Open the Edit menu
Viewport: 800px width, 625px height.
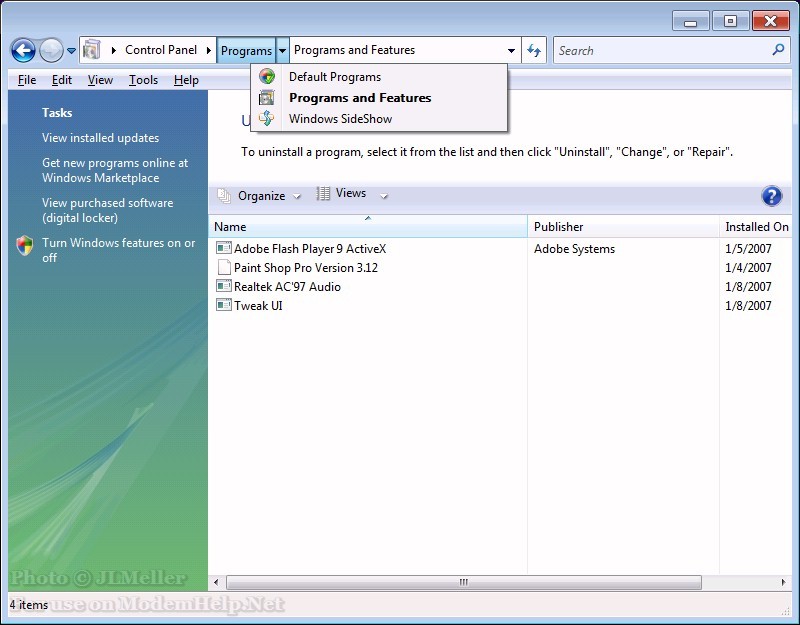tap(62, 80)
